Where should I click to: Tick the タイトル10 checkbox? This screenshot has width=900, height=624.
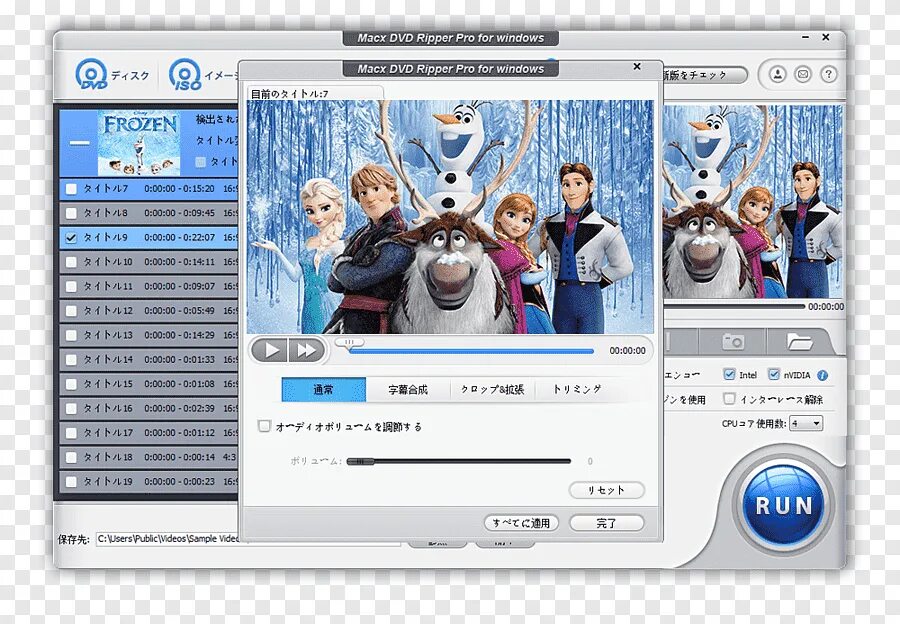coord(71,262)
